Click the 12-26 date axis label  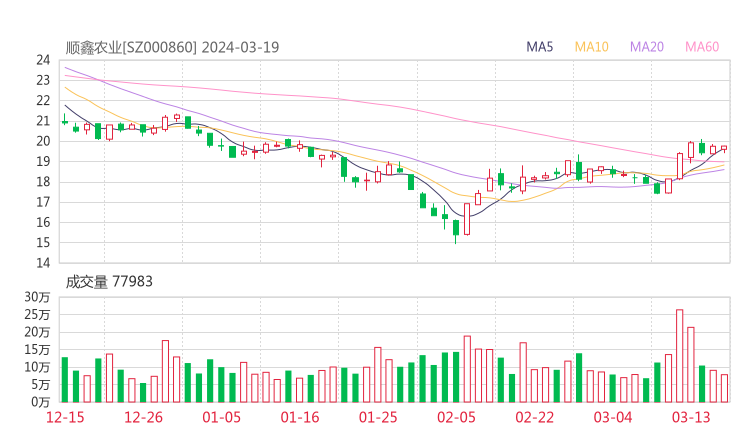point(143,417)
